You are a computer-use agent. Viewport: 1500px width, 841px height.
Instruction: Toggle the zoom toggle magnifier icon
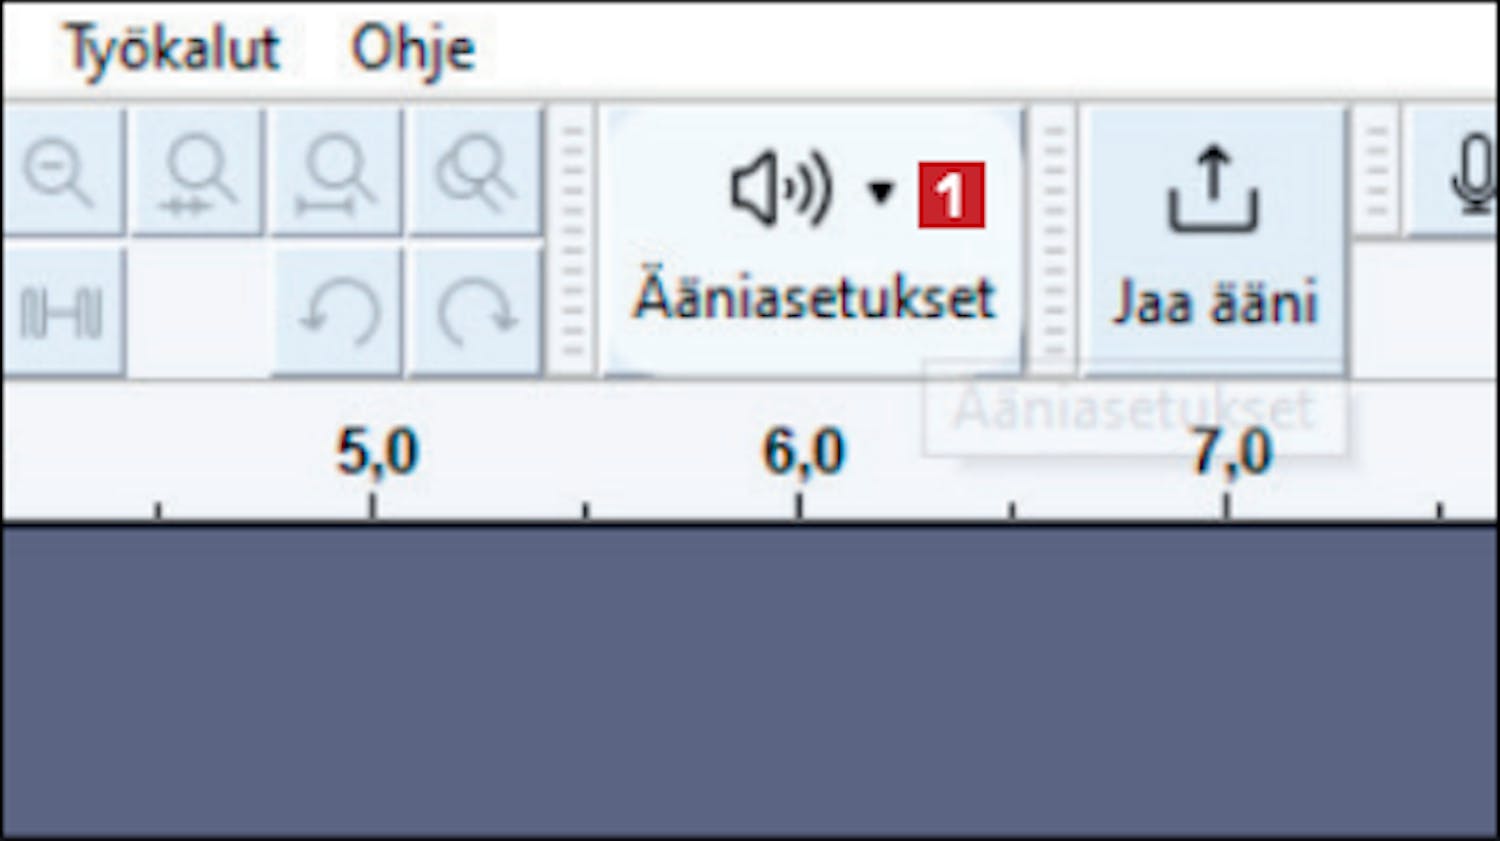(476, 172)
